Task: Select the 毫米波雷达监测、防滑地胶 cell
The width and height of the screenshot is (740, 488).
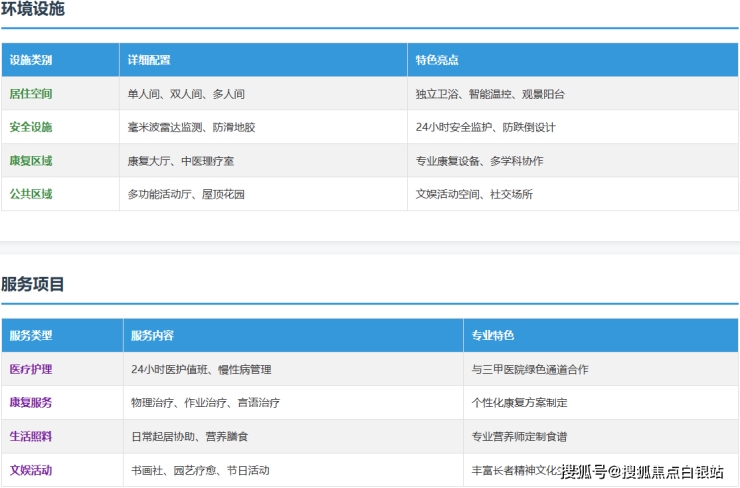Action: (191, 127)
